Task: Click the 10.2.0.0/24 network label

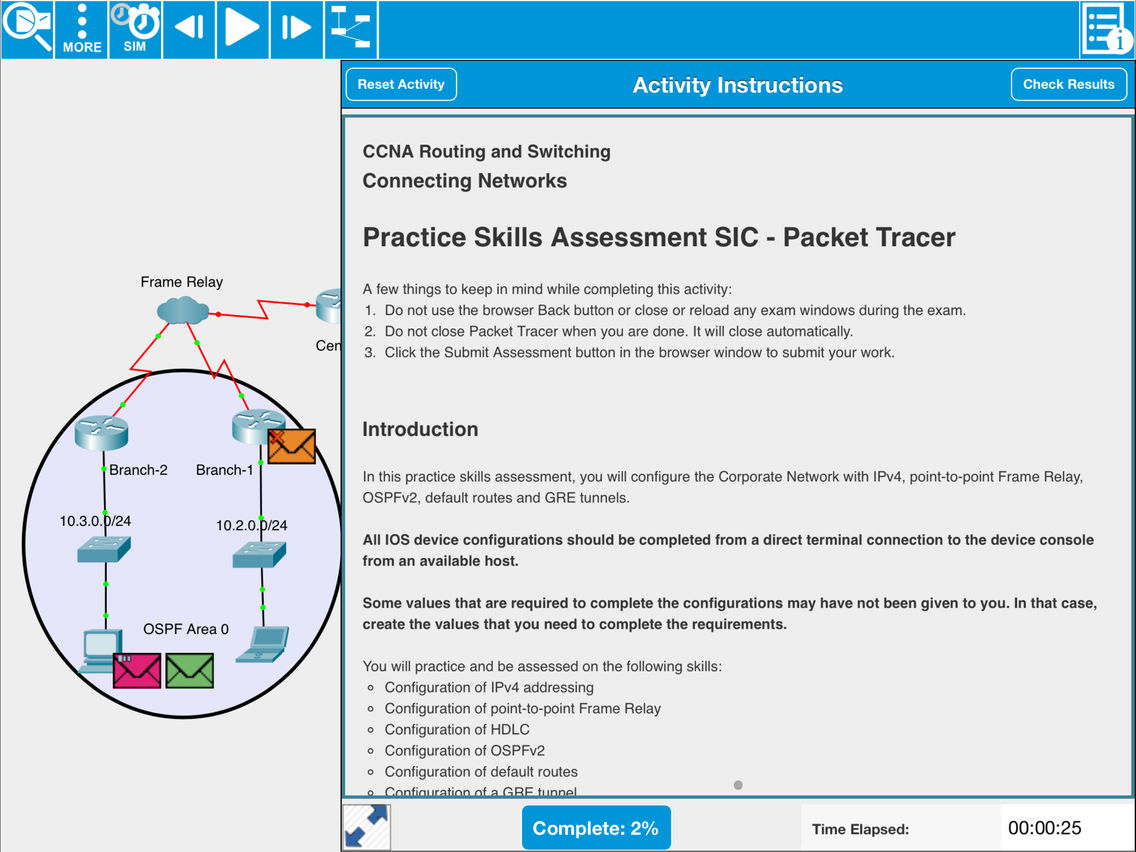Action: (x=251, y=525)
